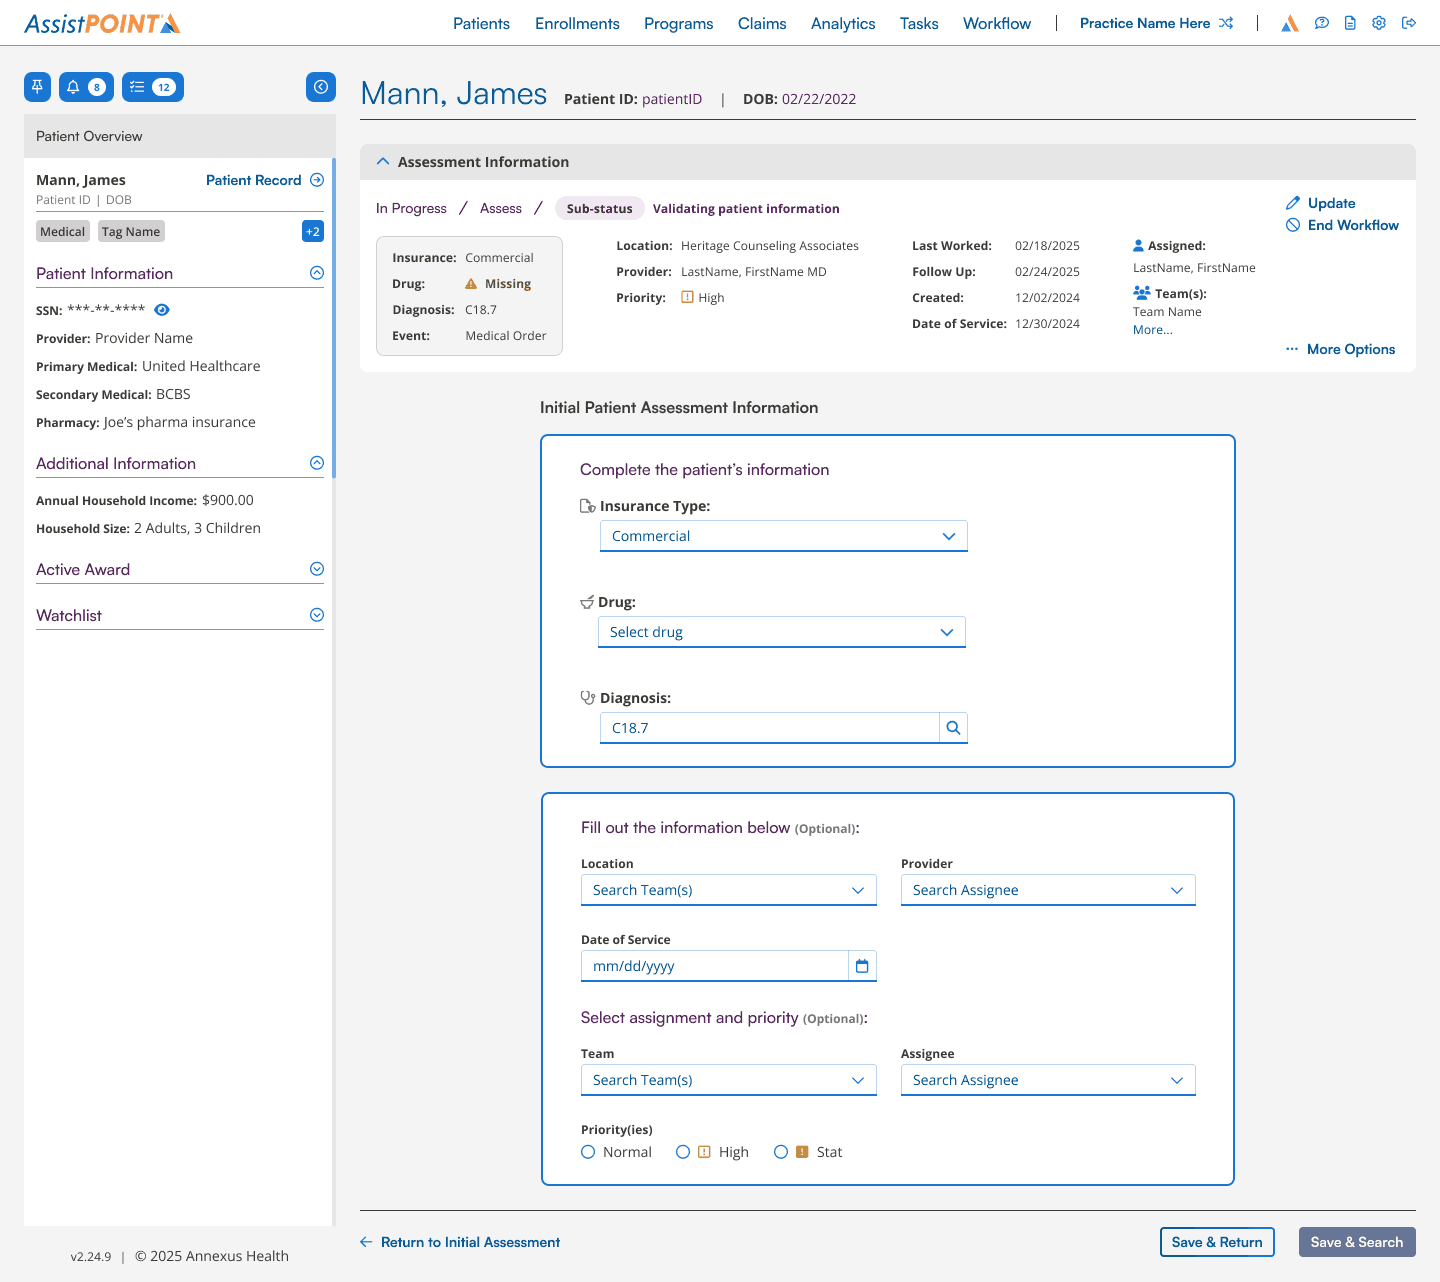
Task: Select the Stat priority radio button
Action: pos(781,1152)
